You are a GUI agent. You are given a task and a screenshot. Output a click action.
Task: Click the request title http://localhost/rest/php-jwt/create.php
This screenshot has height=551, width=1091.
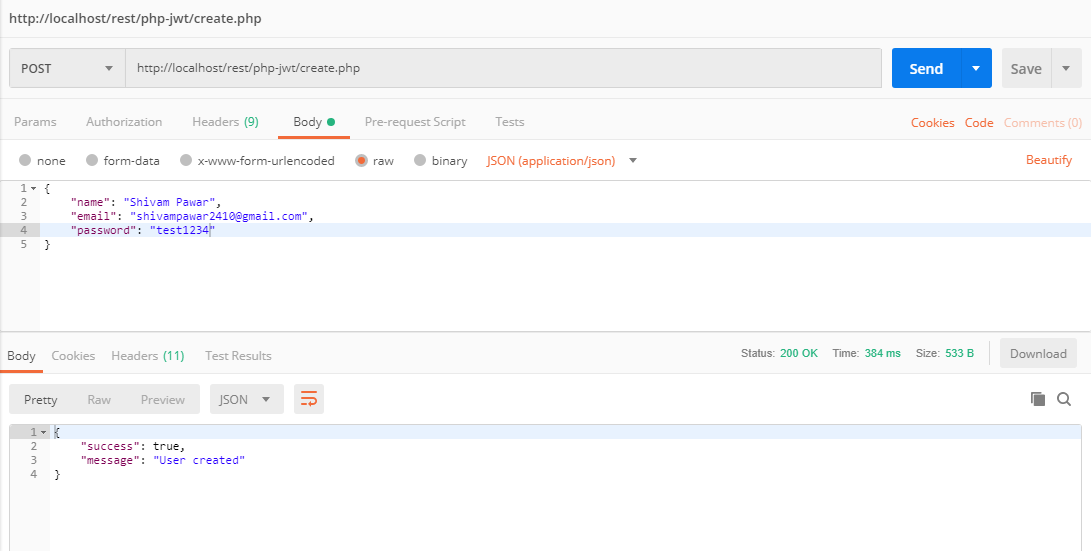pyautogui.click(x=135, y=19)
